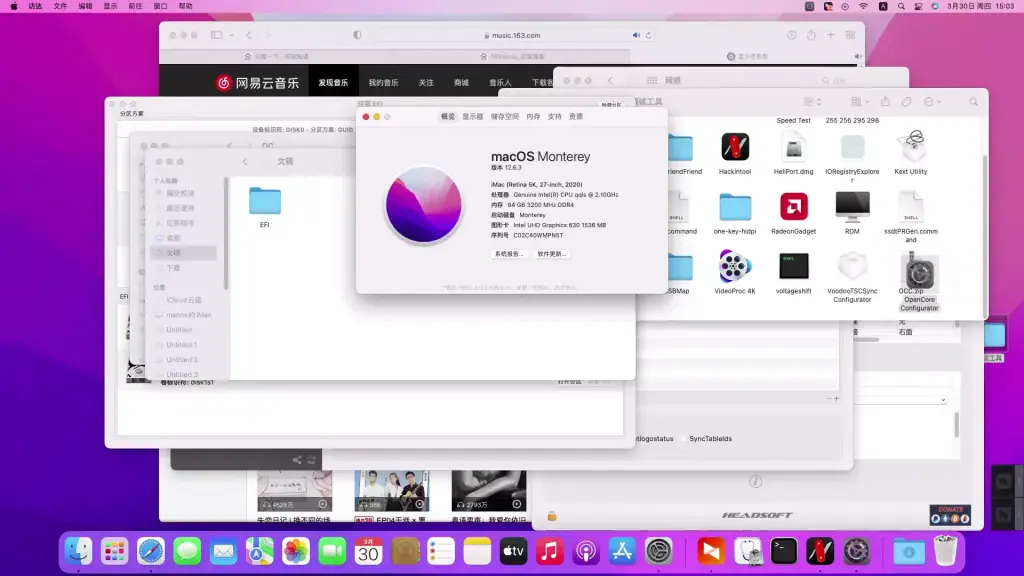Open the 文件 menu in the menu bar
The height and width of the screenshot is (576, 1024).
point(60,6)
